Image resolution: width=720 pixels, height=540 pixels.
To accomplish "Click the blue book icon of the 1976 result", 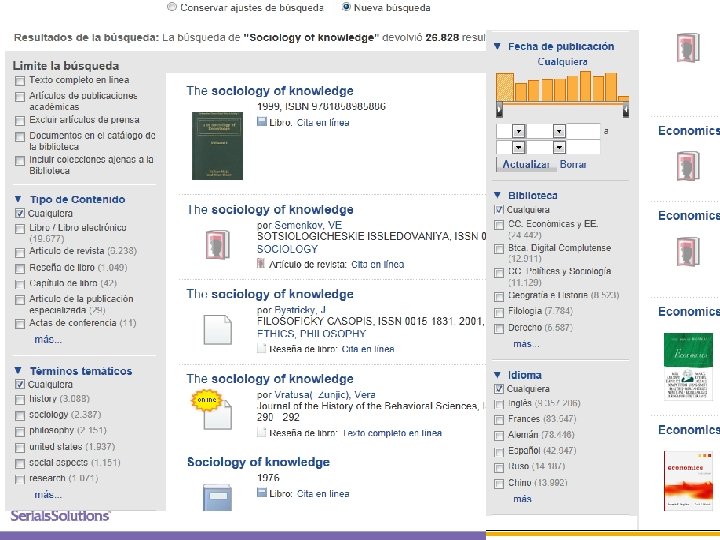I will 217,497.
